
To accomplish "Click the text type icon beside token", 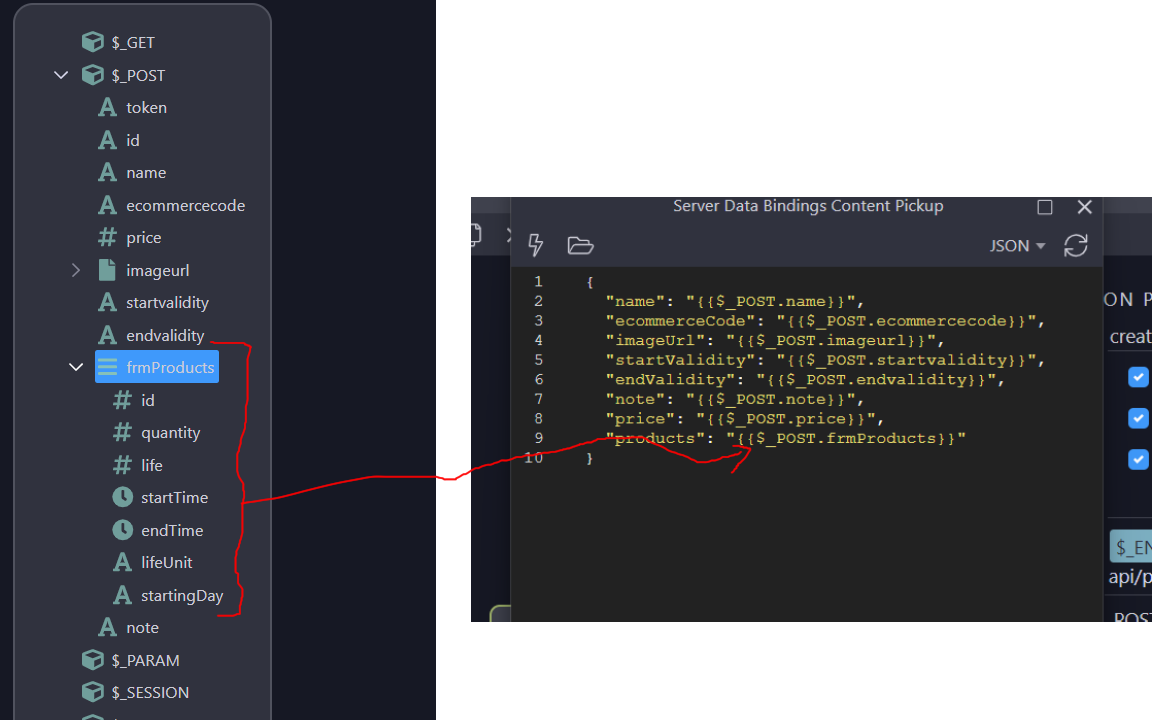I will pos(107,107).
